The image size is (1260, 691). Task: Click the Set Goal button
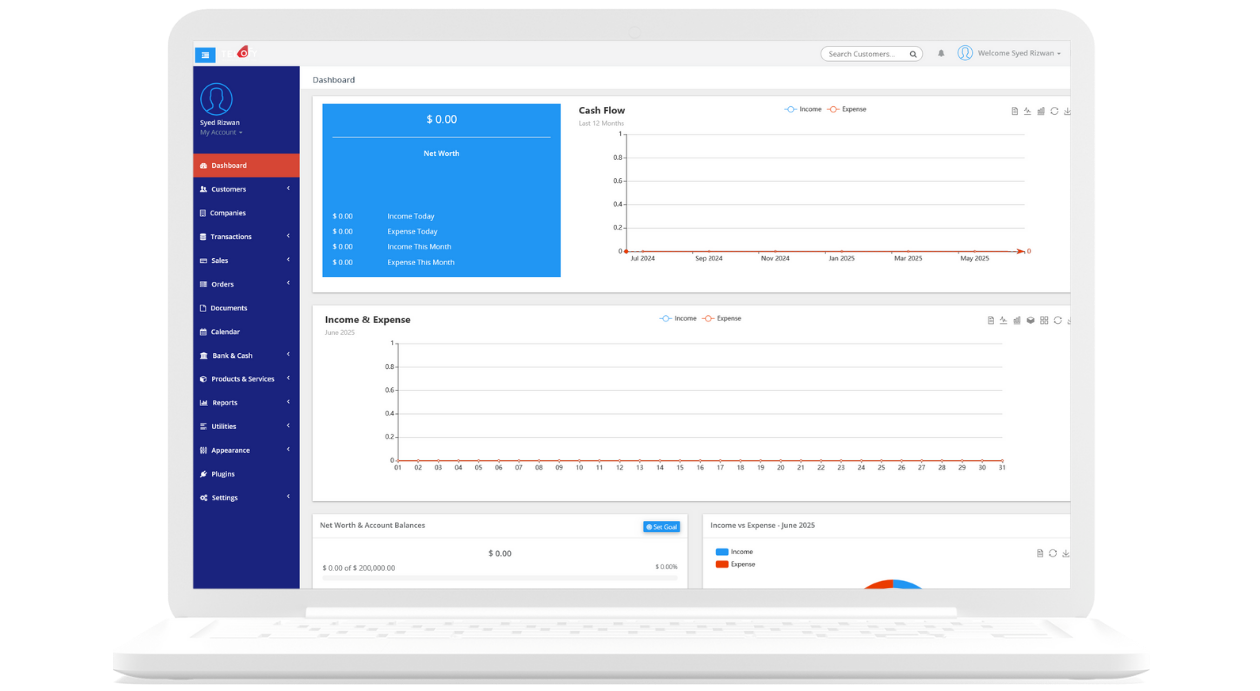[661, 527]
